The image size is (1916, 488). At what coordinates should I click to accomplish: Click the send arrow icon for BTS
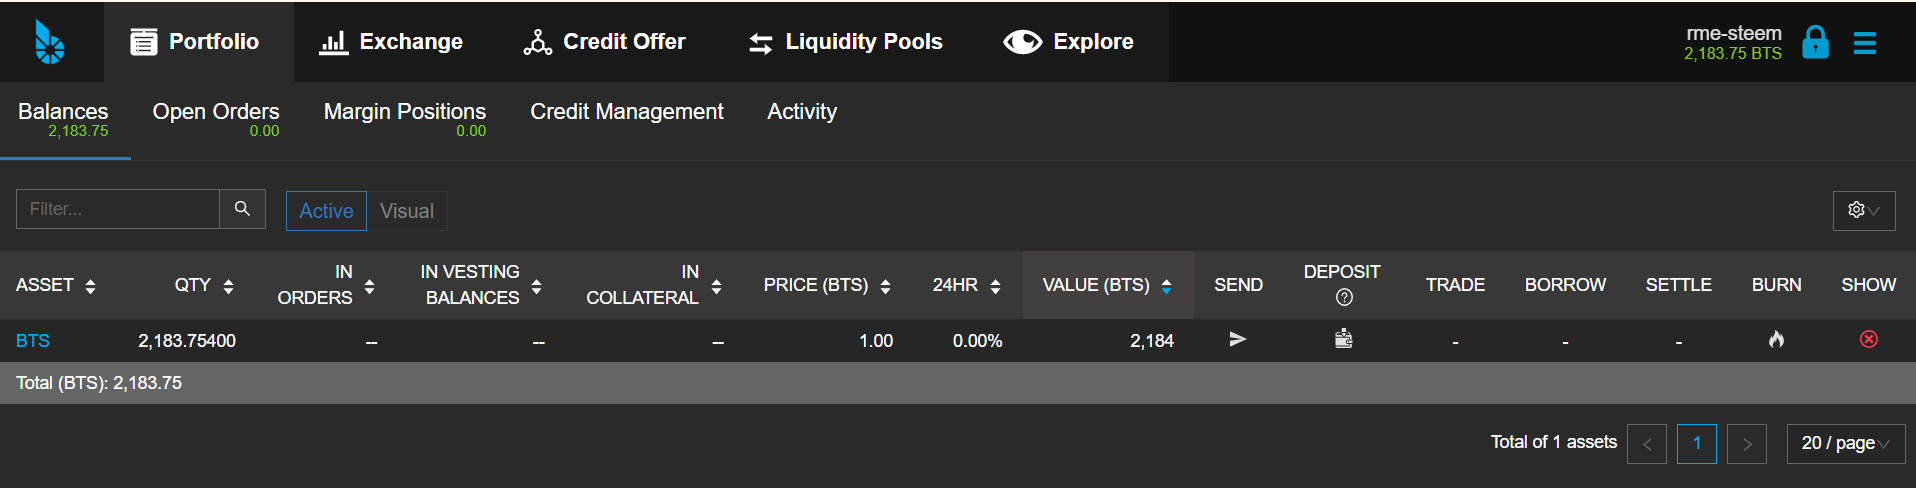point(1237,339)
